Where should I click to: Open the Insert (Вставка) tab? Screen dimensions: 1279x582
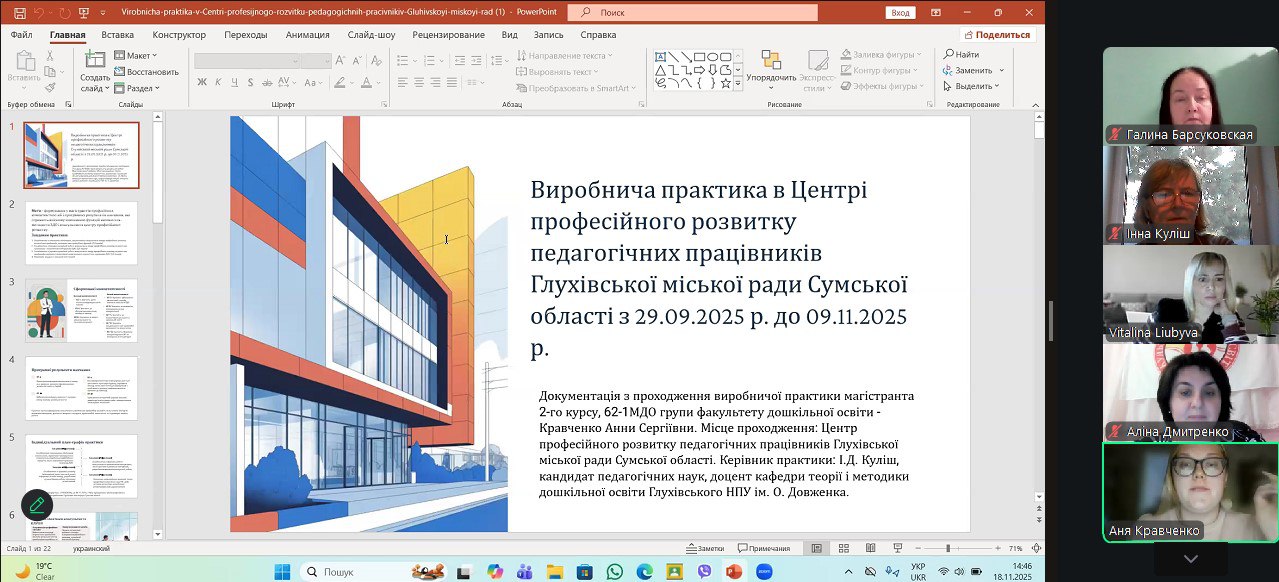(117, 34)
